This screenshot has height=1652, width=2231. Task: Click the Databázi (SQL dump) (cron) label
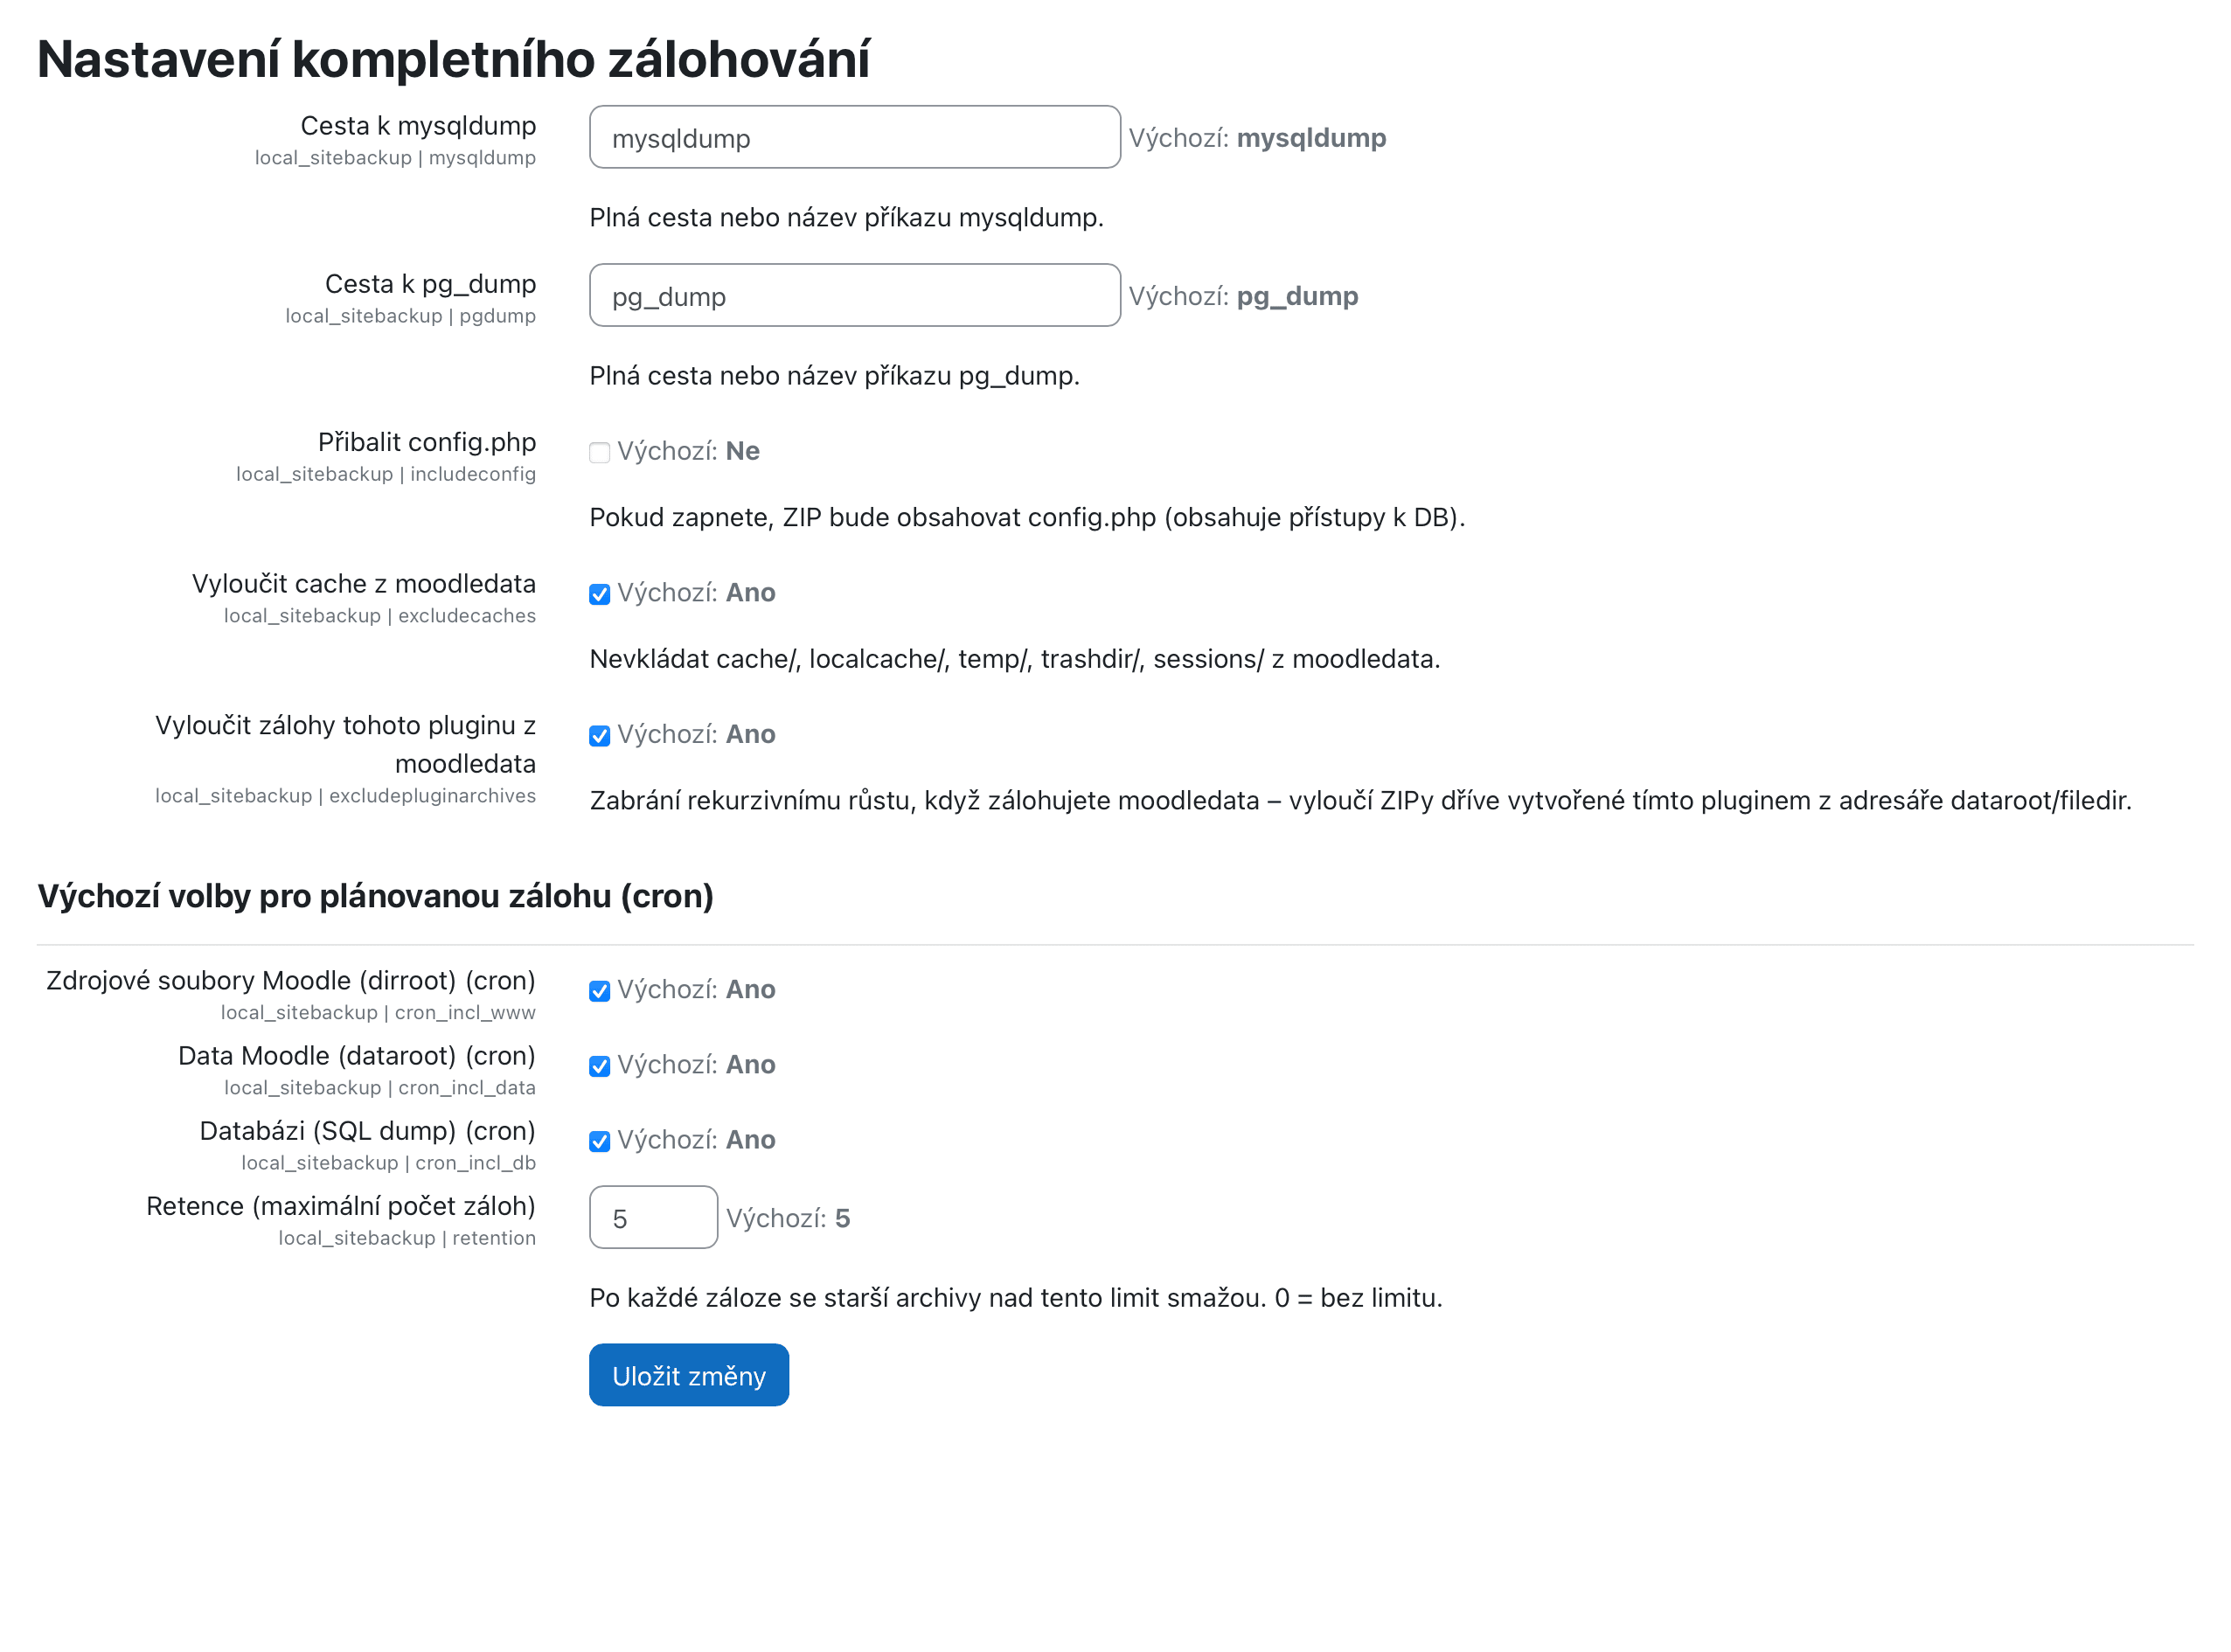[367, 1131]
